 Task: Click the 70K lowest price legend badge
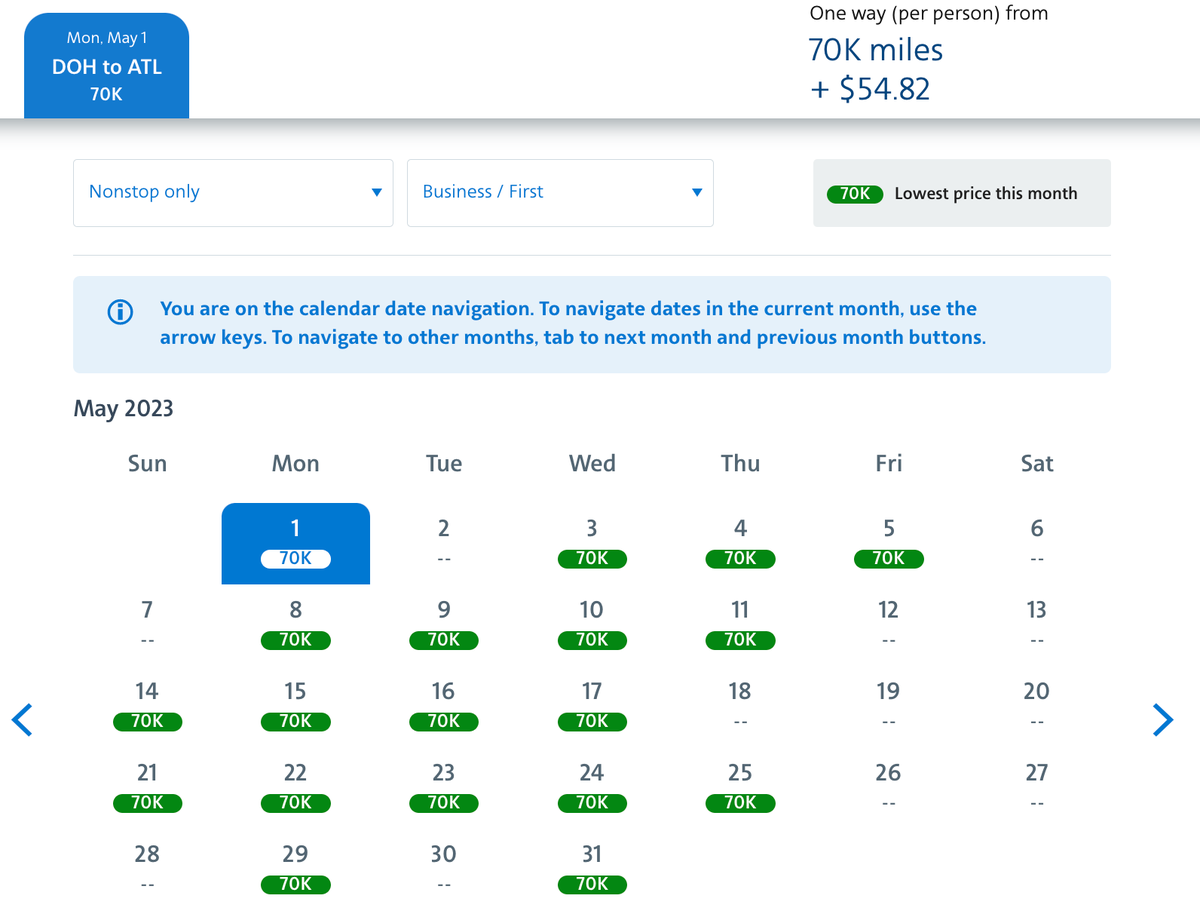click(x=855, y=194)
